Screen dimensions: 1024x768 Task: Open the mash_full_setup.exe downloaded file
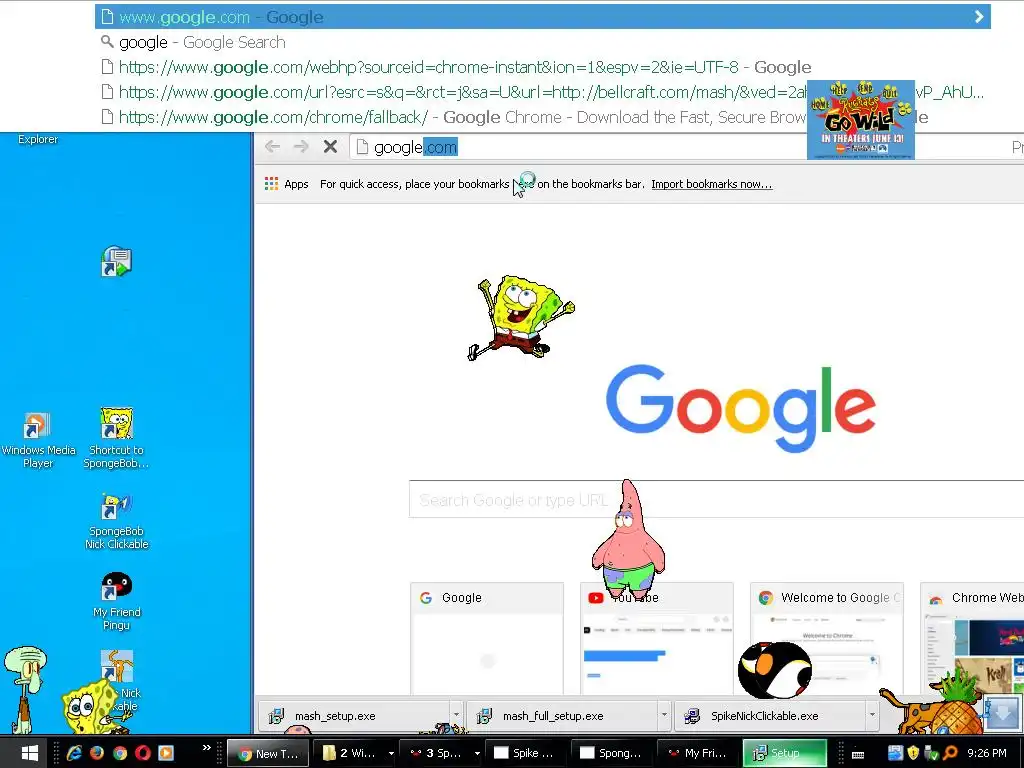(x=562, y=716)
